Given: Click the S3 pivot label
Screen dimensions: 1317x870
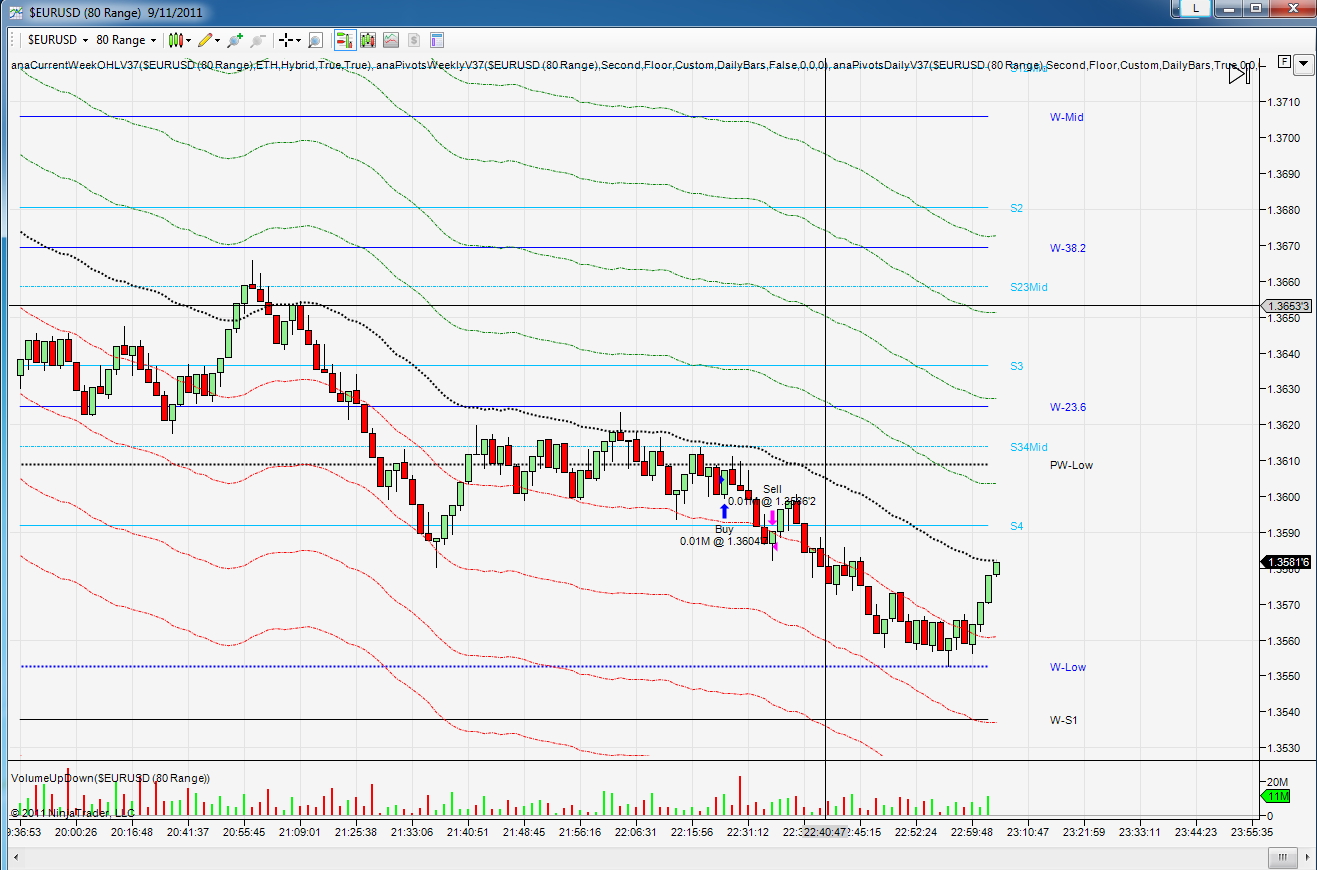Looking at the screenshot, I should tap(1016, 366).
